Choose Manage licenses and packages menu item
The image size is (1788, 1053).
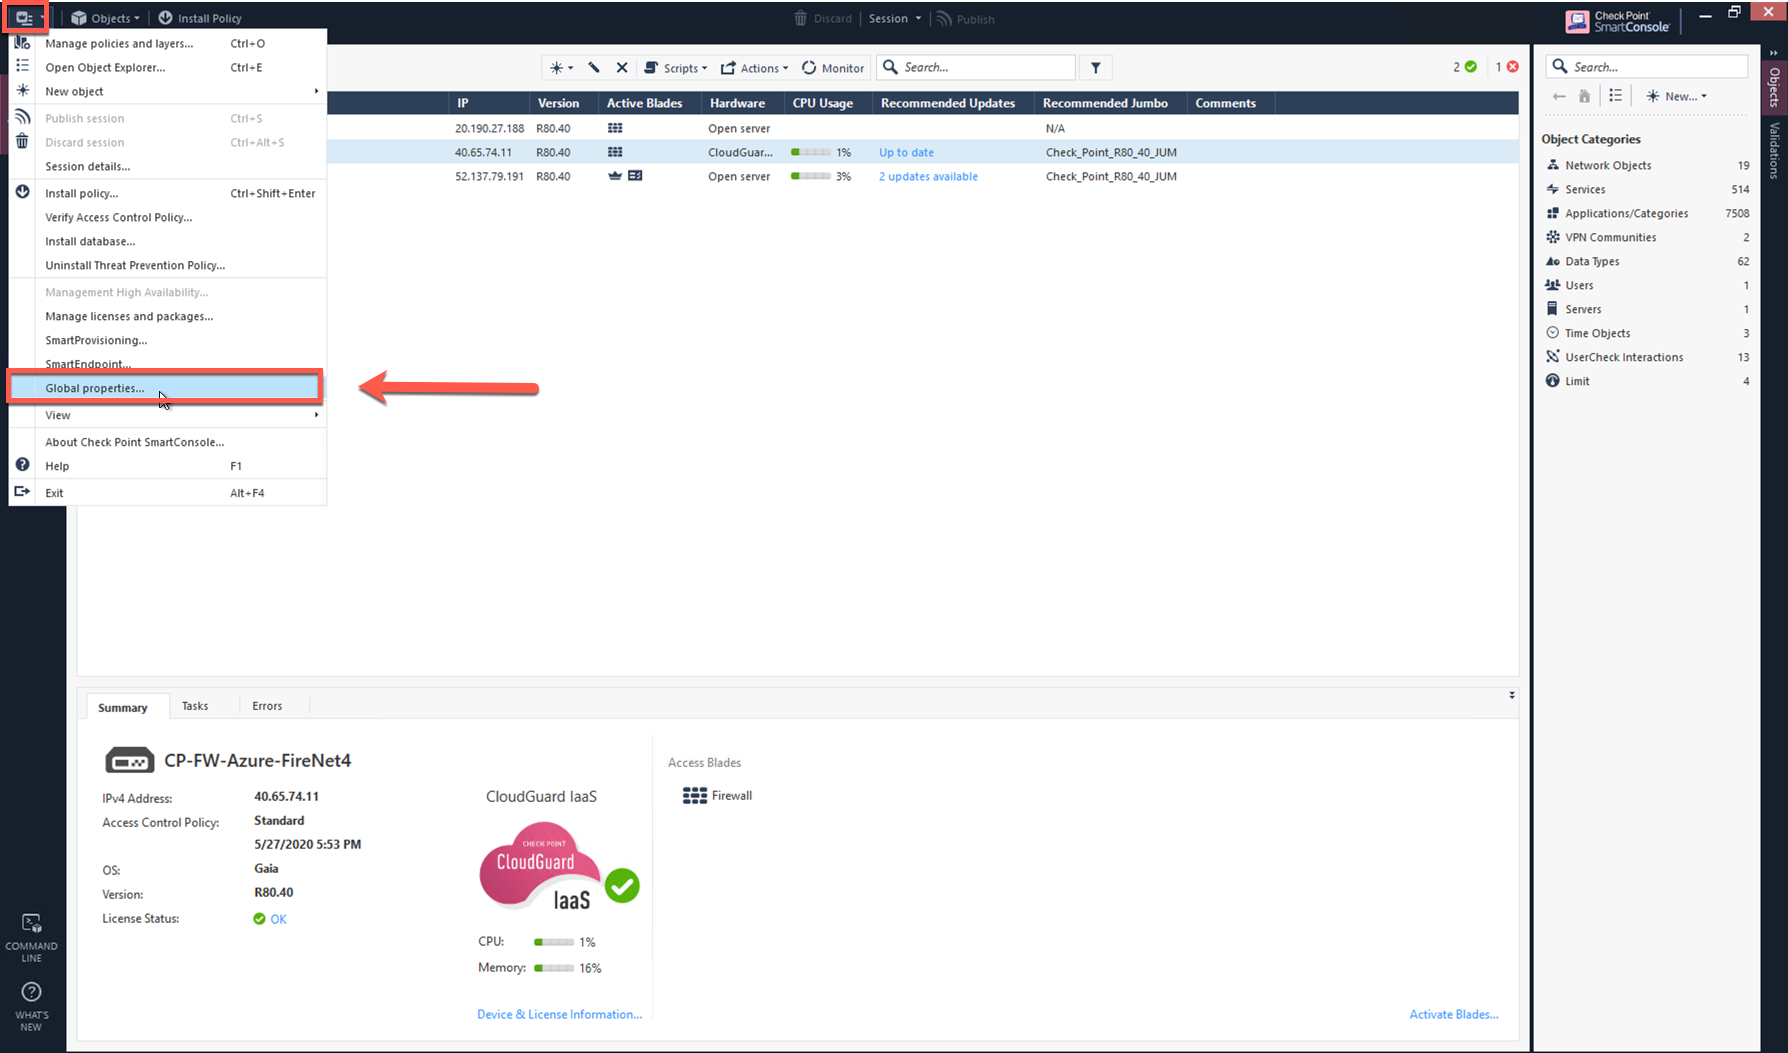[x=129, y=316]
